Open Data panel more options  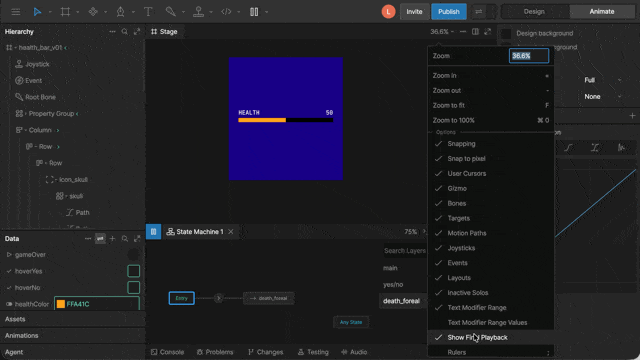click(x=88, y=239)
